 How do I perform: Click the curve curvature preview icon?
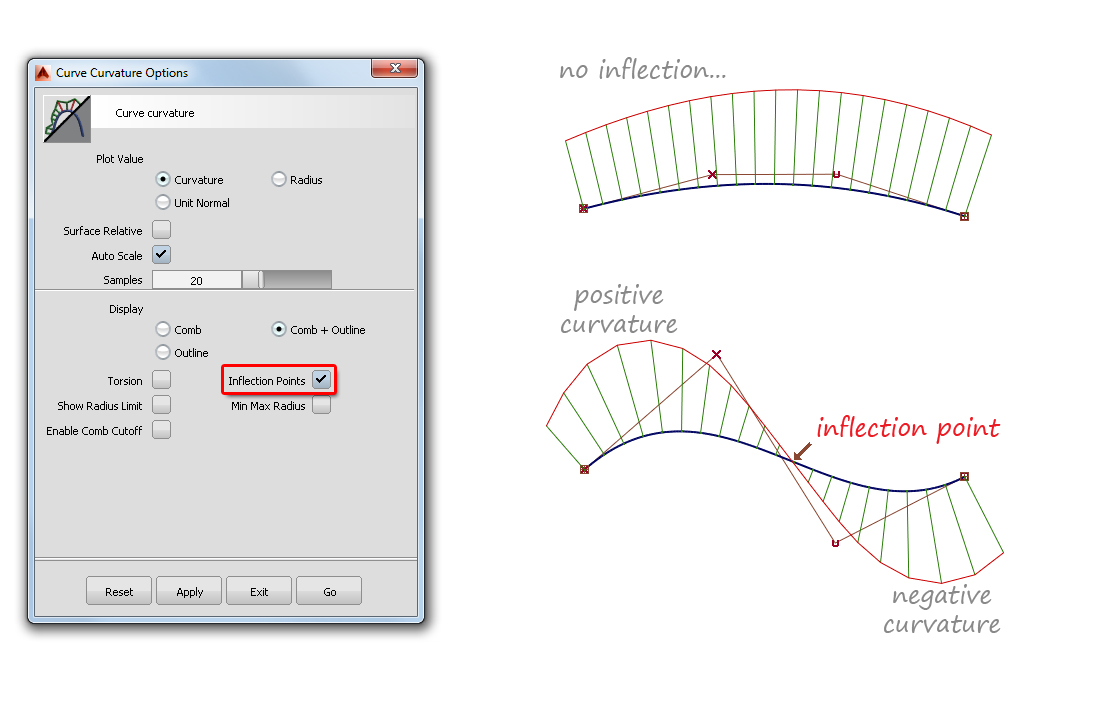(65, 118)
